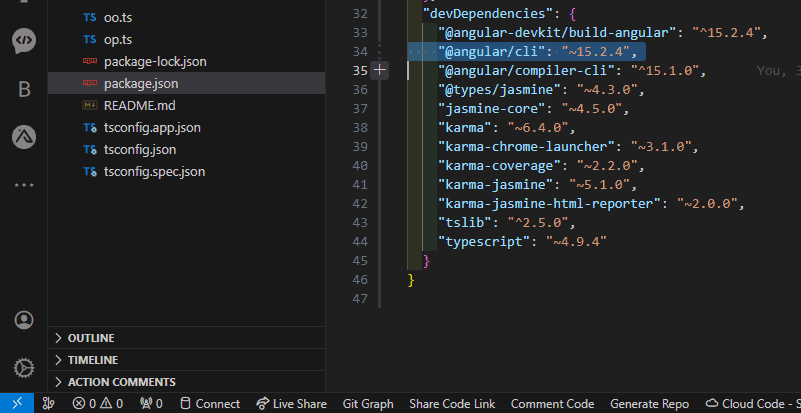Viewport: 801px width, 413px height.
Task: Click the git blame annotation on line 35
Action: pyautogui.click(x=779, y=71)
